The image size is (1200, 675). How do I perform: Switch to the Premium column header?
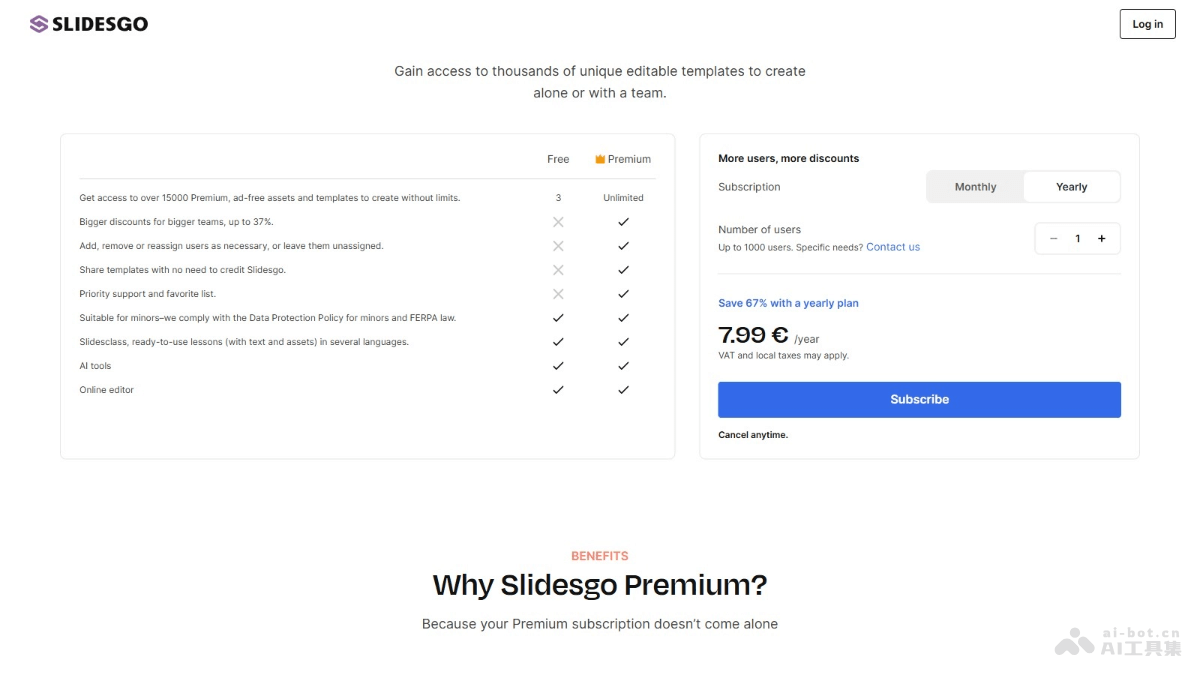628,159
